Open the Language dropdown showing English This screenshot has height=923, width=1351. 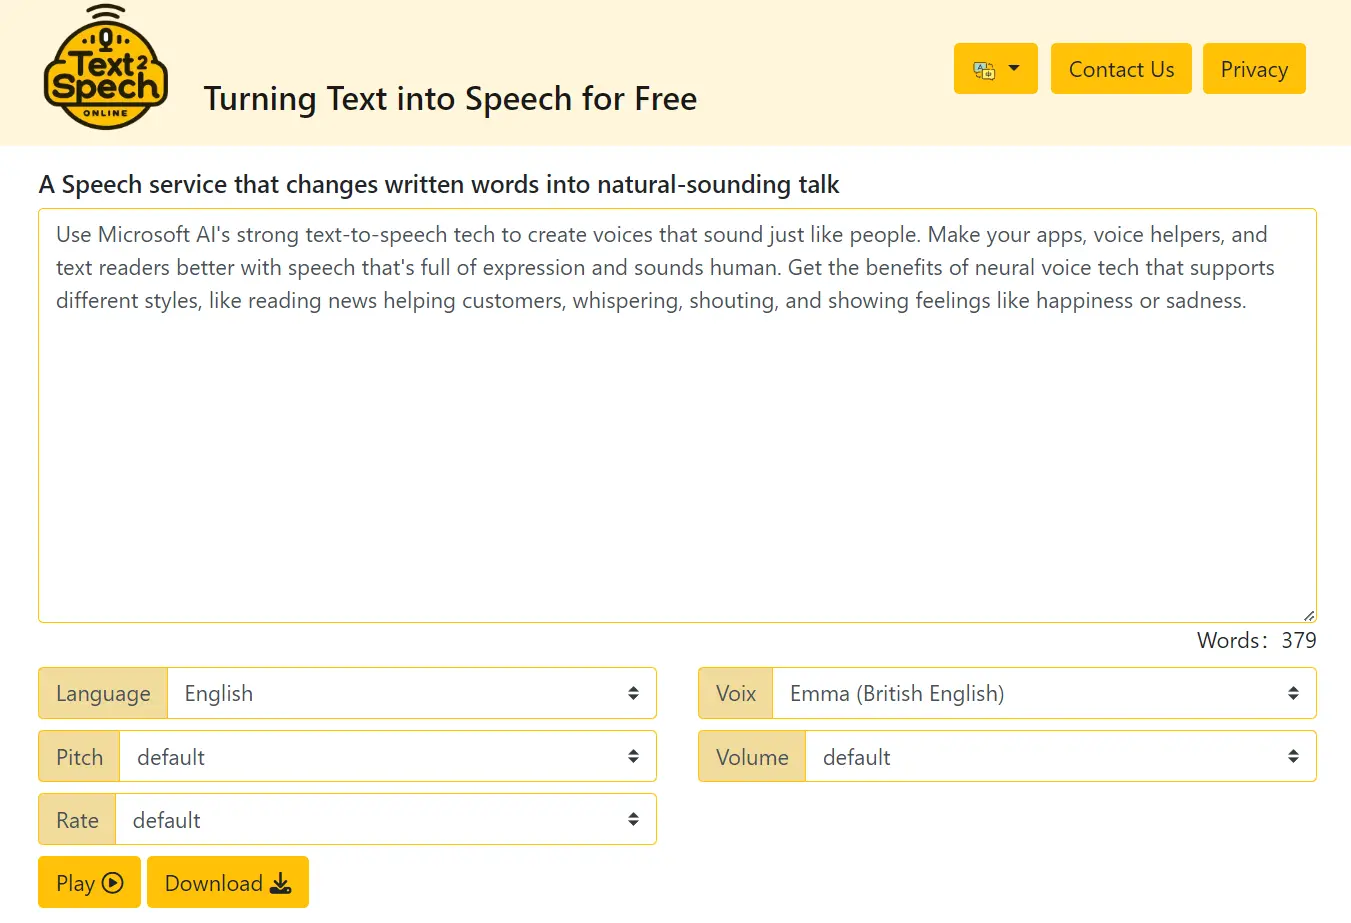(410, 693)
